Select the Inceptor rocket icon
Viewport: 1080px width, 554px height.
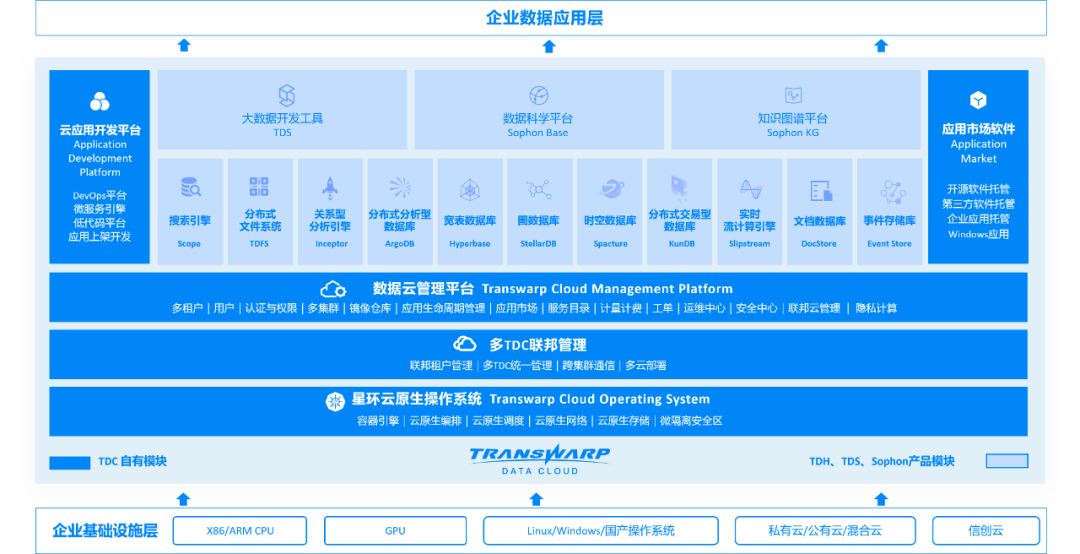pyautogui.click(x=330, y=187)
